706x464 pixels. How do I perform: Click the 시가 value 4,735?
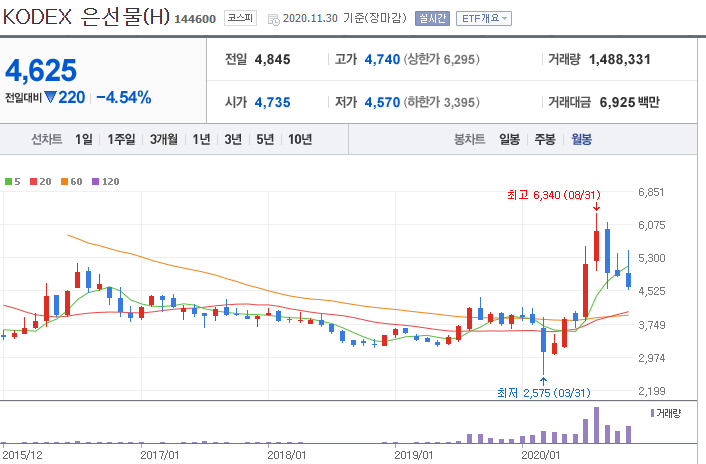[272, 103]
